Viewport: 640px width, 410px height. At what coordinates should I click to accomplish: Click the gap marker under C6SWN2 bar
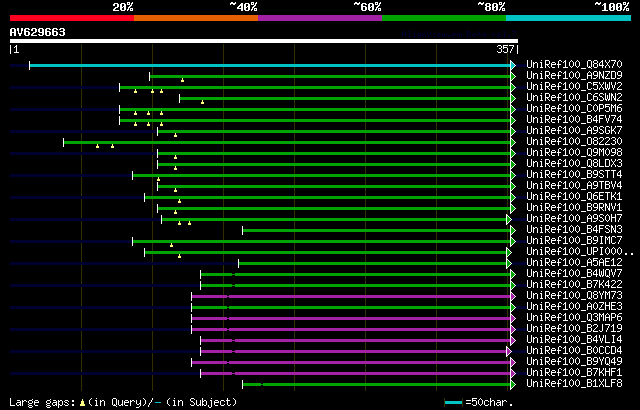pos(202,102)
